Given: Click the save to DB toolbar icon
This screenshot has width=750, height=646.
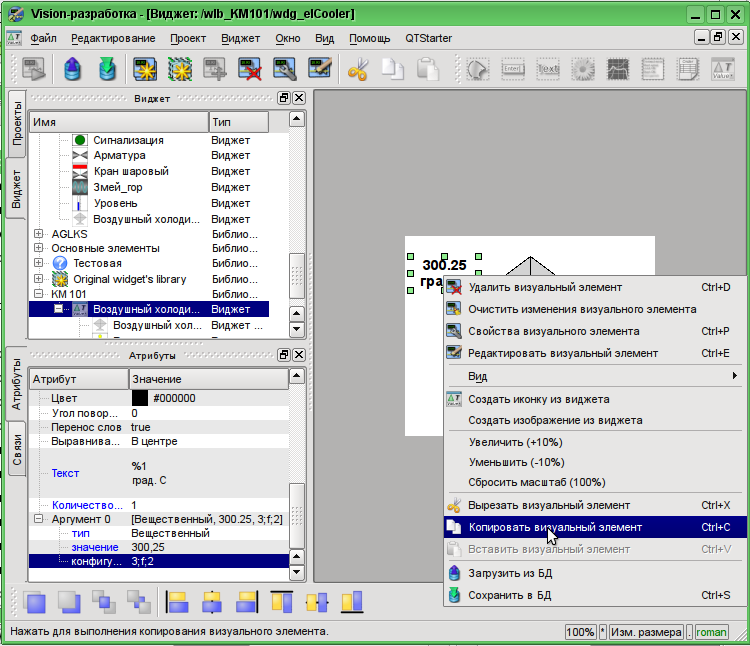Looking at the screenshot, I should (x=108, y=70).
